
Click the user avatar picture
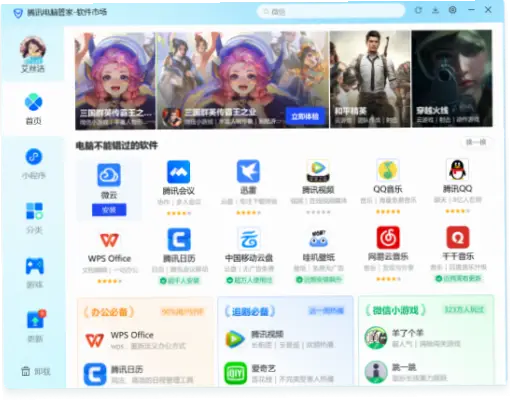tap(32, 49)
